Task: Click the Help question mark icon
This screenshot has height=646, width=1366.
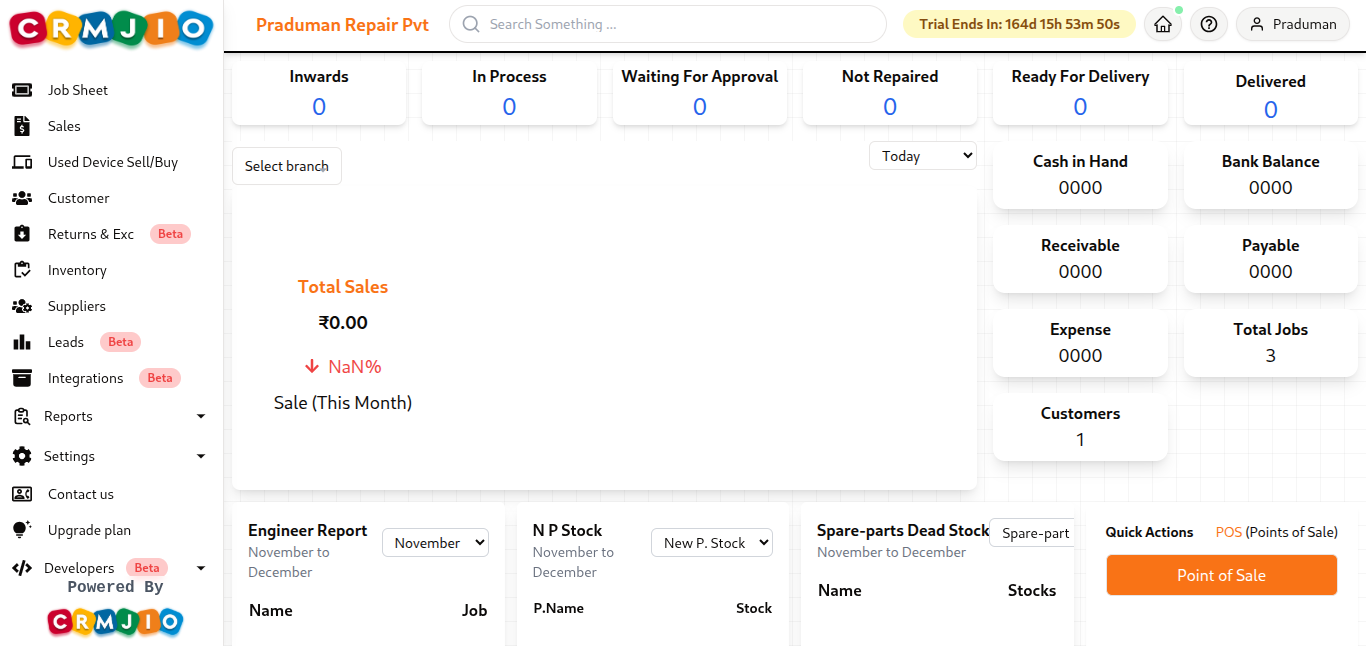Action: (1208, 23)
